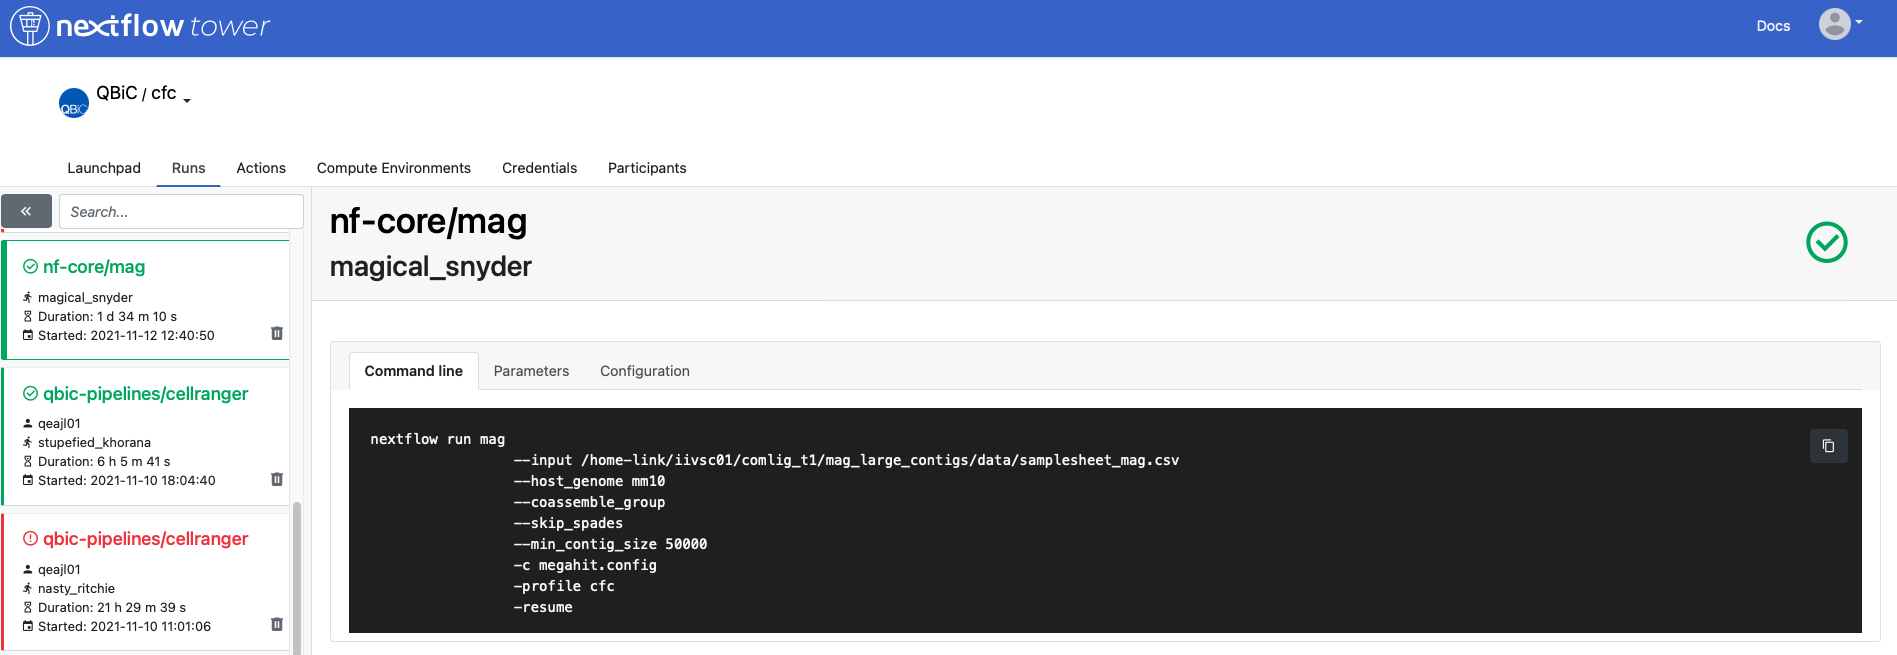Click the '-resume' line

[x=543, y=607]
